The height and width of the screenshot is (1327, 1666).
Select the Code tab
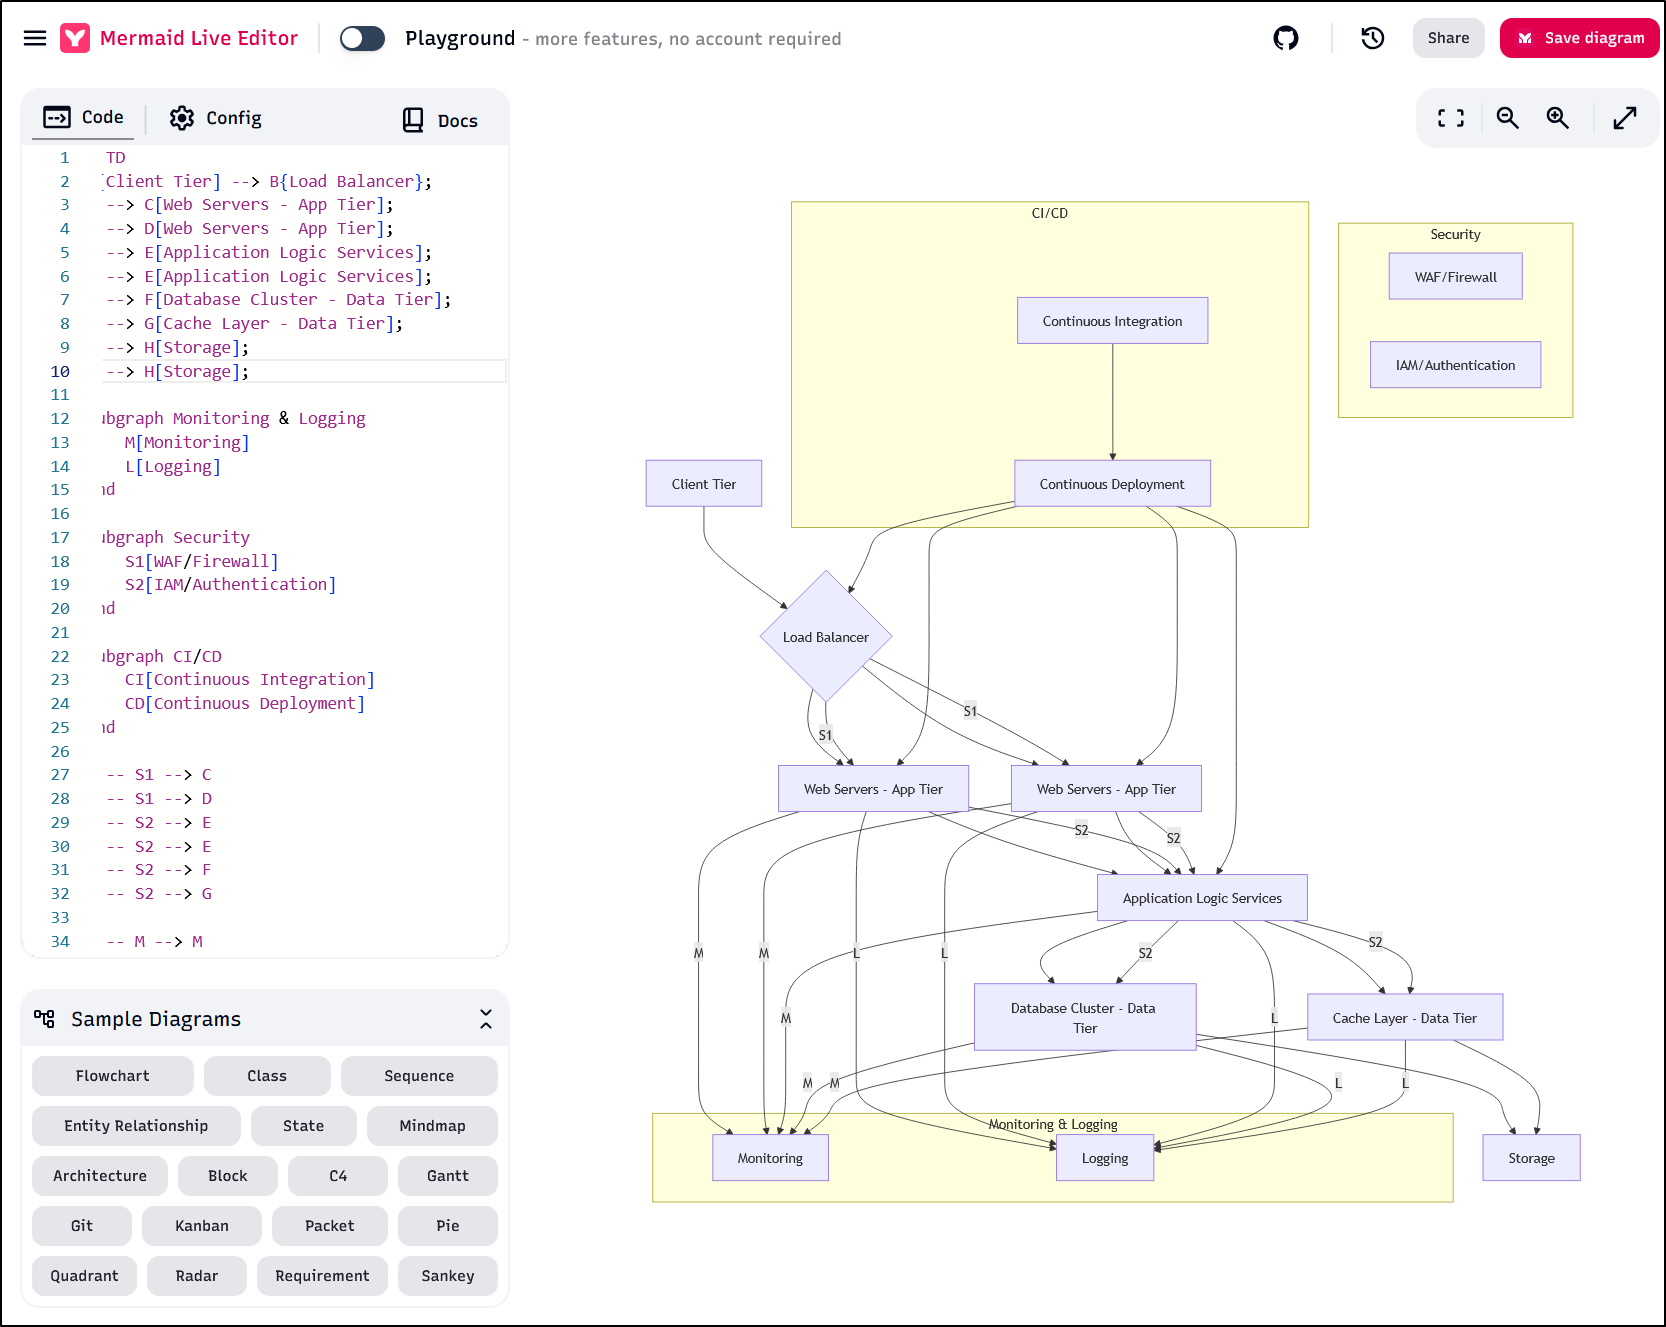click(84, 118)
